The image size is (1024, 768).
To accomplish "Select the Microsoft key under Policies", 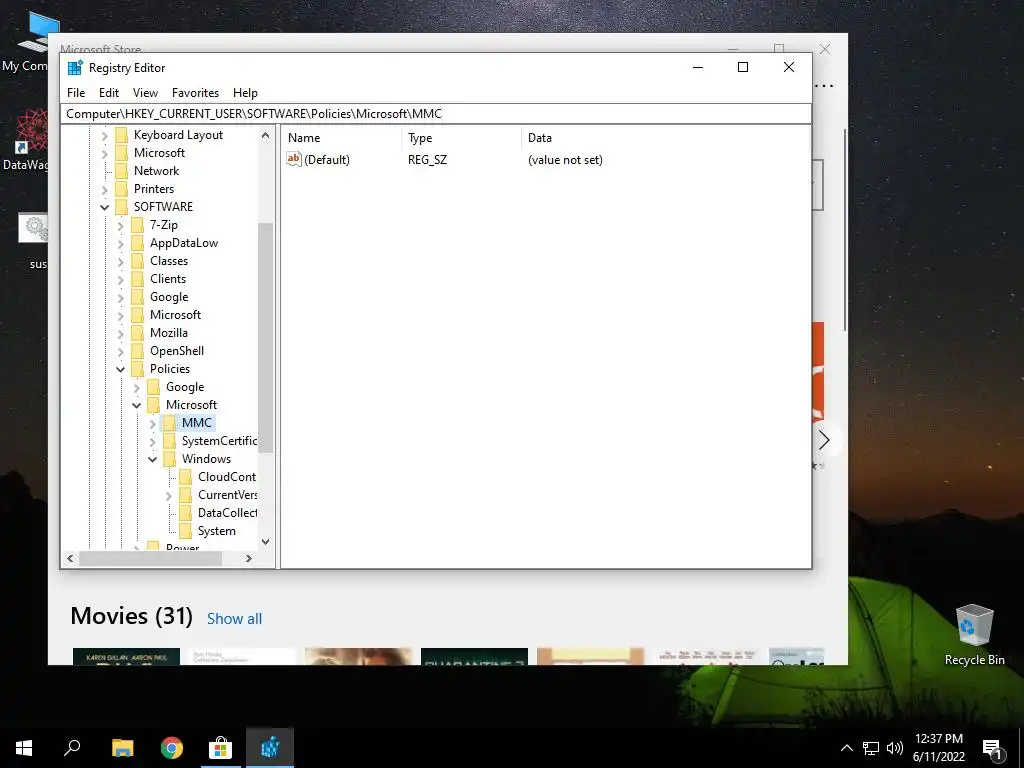I will click(191, 405).
